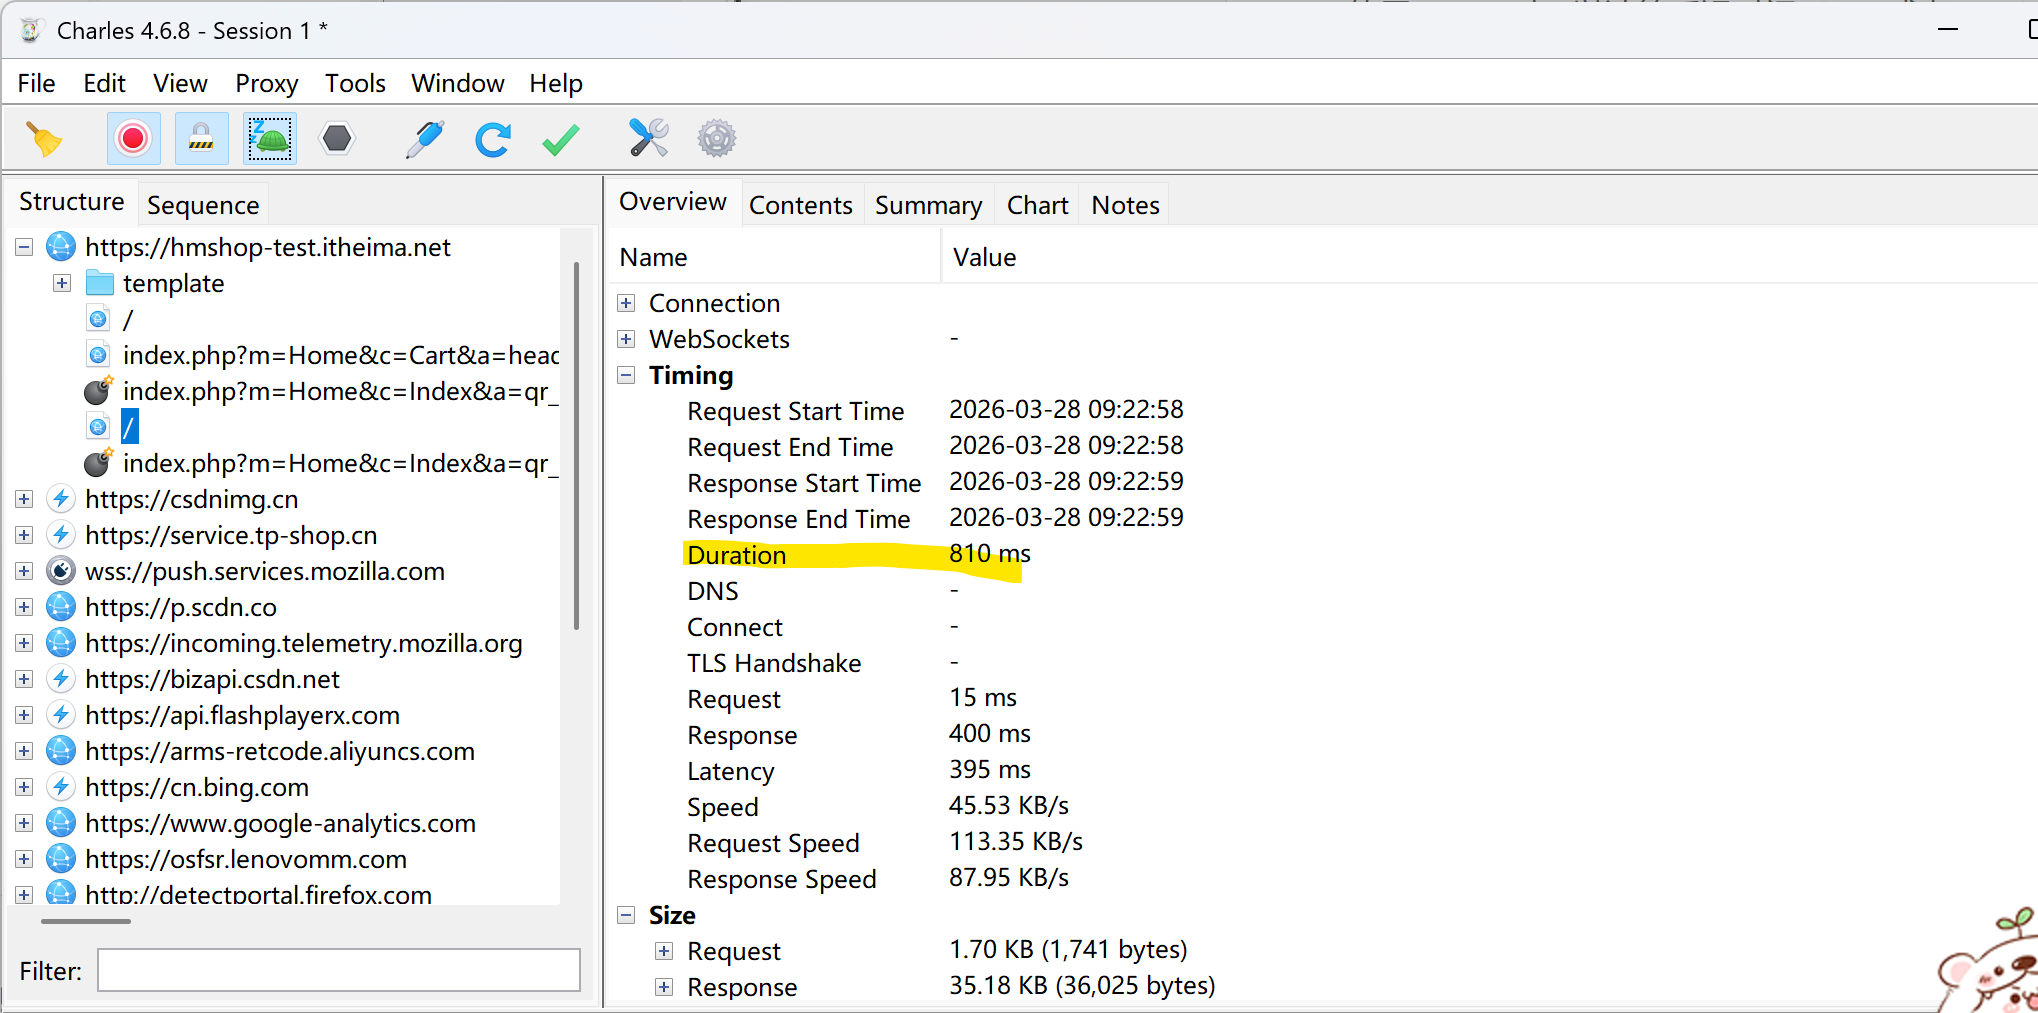Switch to the Structure tab
Viewport: 2038px width, 1013px height.
pos(72,202)
